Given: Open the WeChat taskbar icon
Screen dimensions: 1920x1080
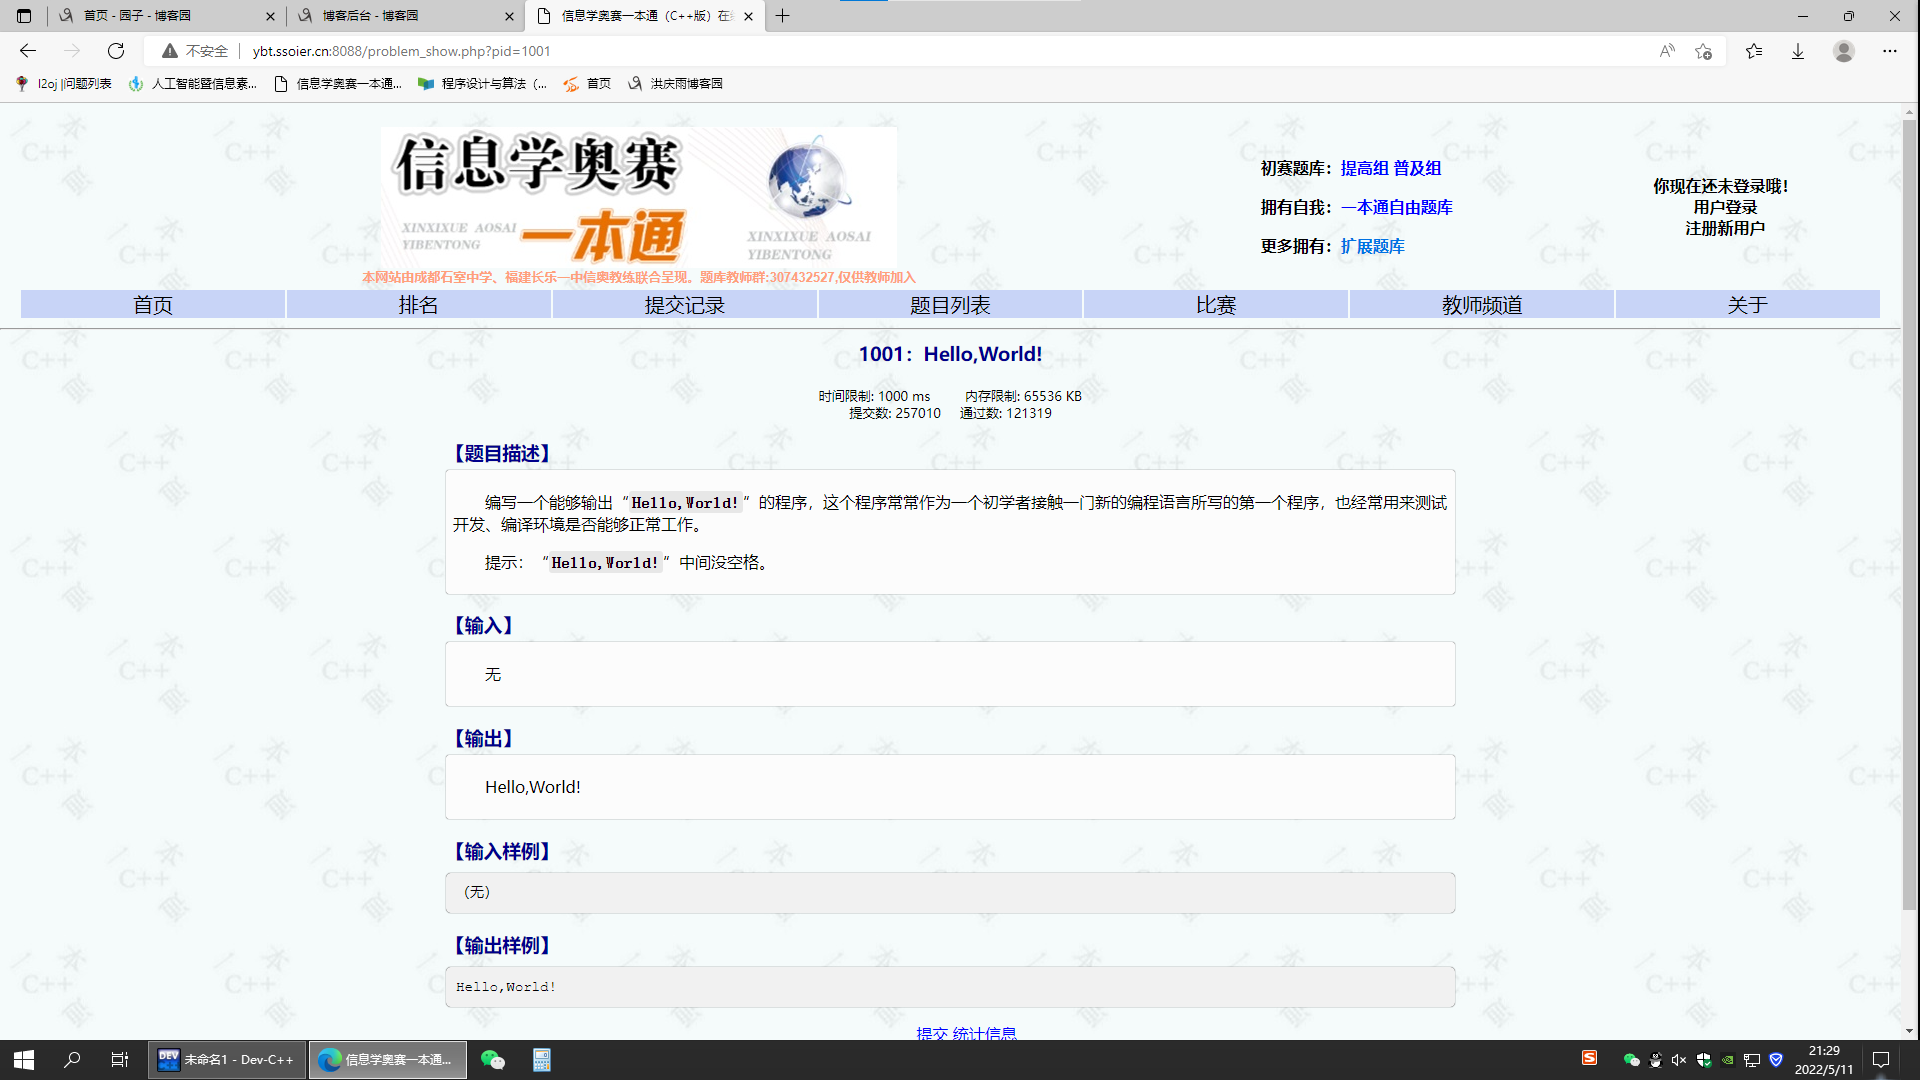Looking at the screenshot, I should pos(492,1059).
